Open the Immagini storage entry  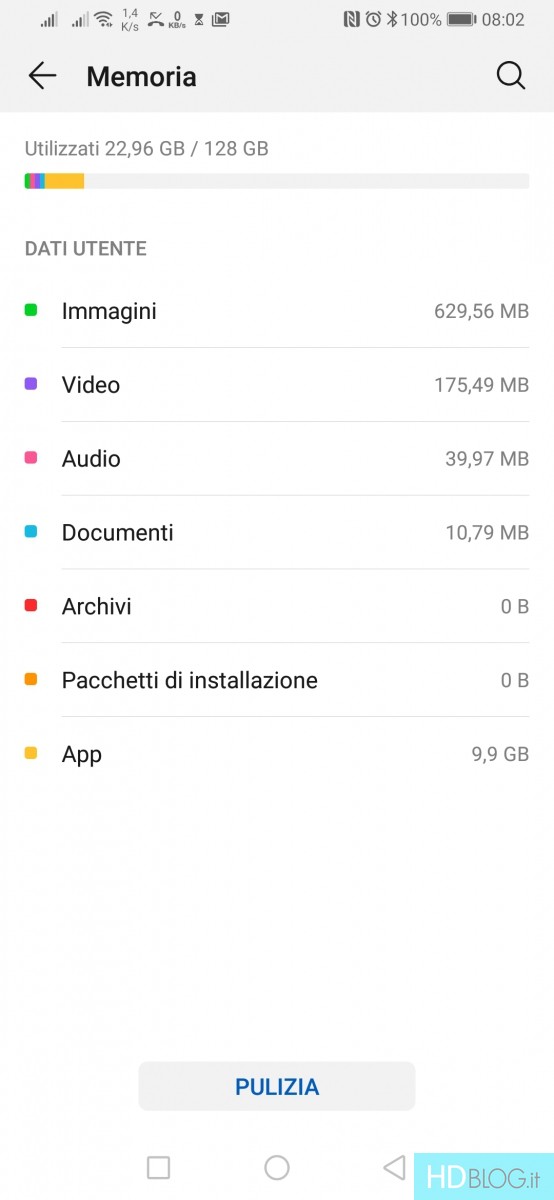[277, 311]
